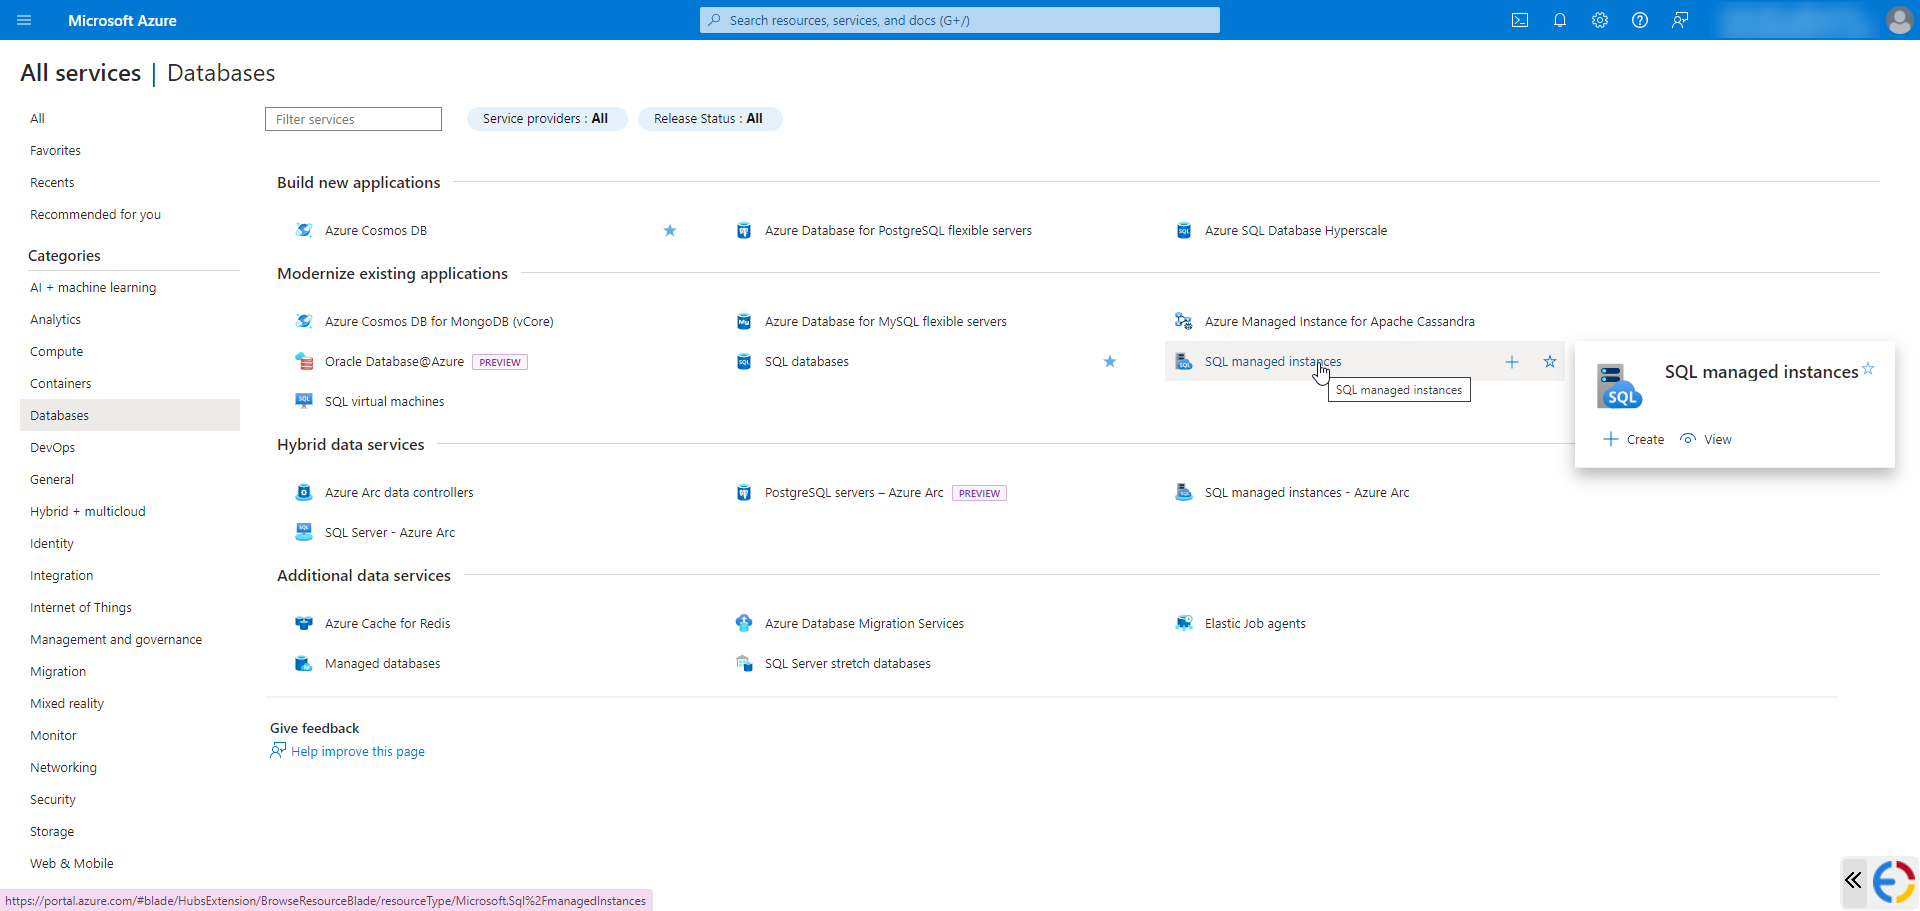
Task: Click the Azure Cache for Redis icon
Action: click(x=303, y=622)
